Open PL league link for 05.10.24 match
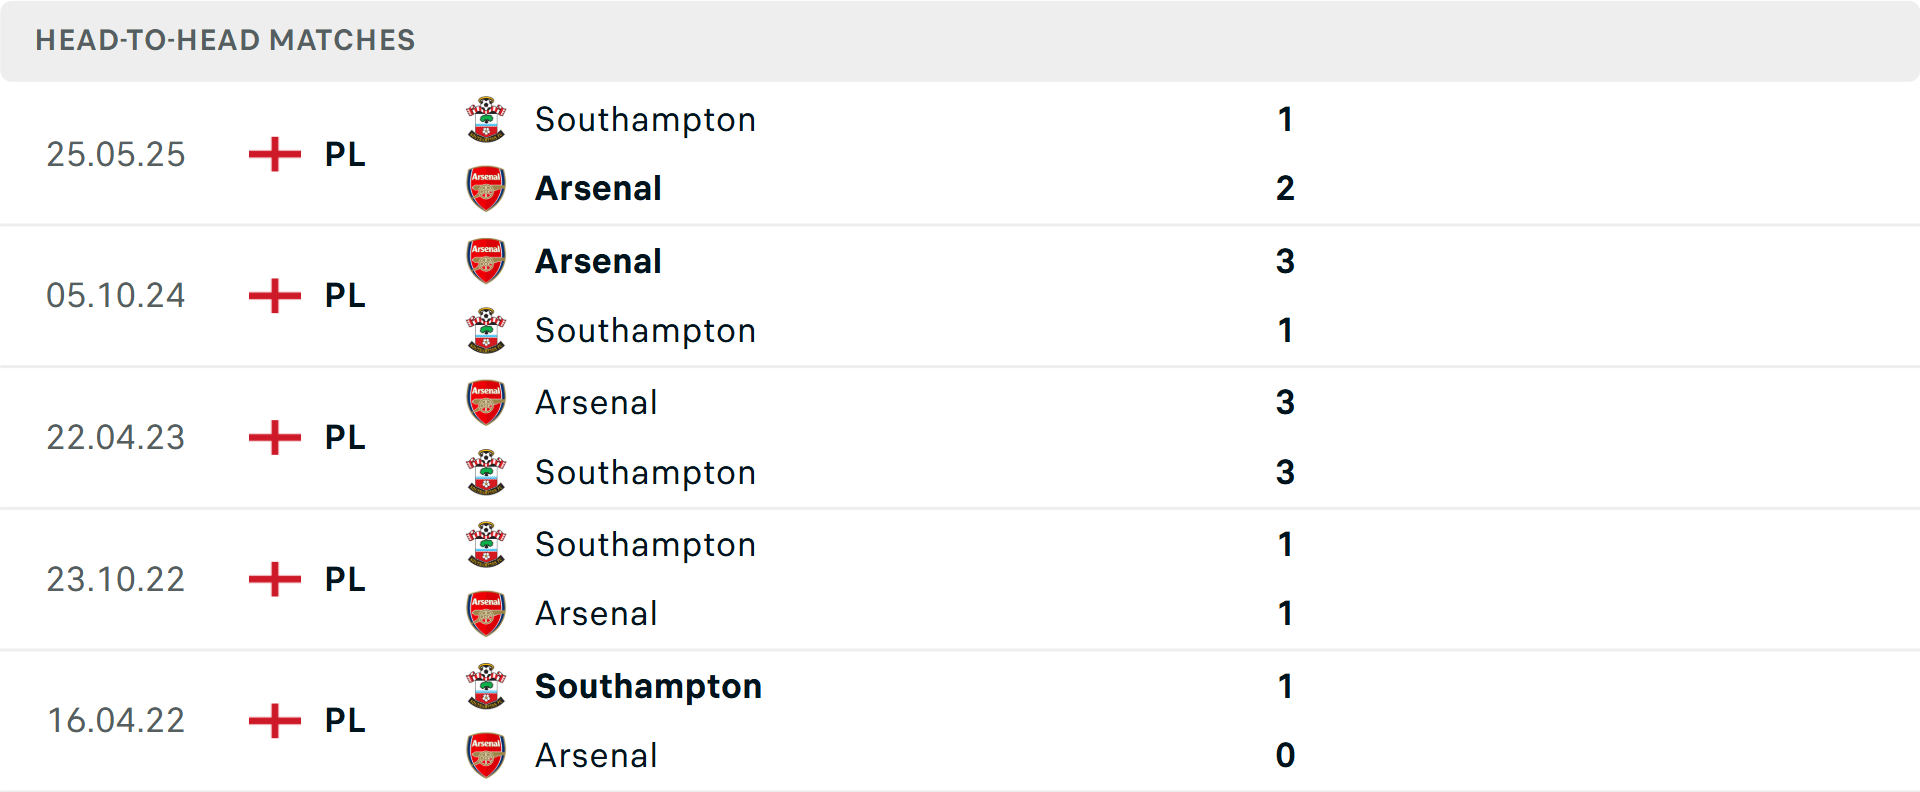The height and width of the screenshot is (792, 1920). [345, 296]
